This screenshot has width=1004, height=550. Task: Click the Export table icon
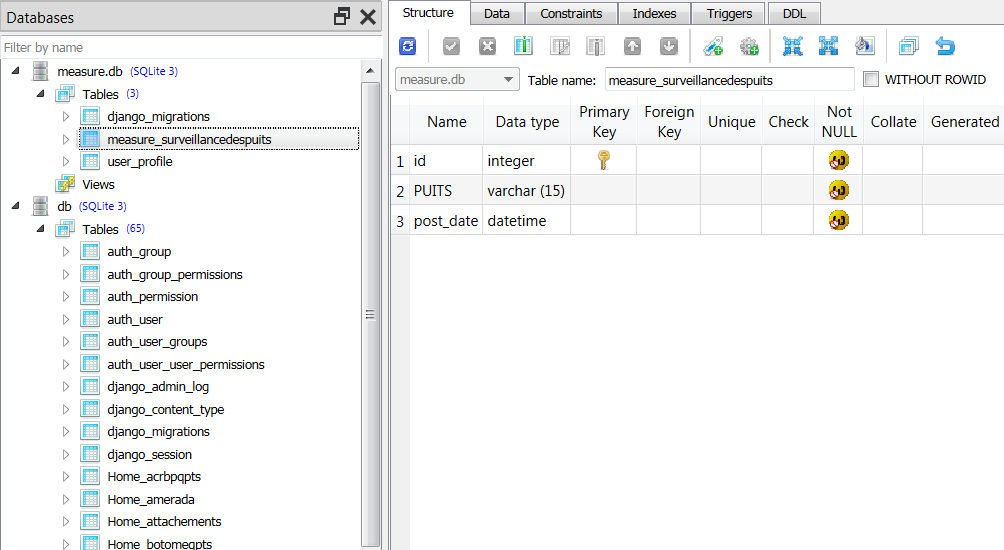pyautogui.click(x=828, y=46)
